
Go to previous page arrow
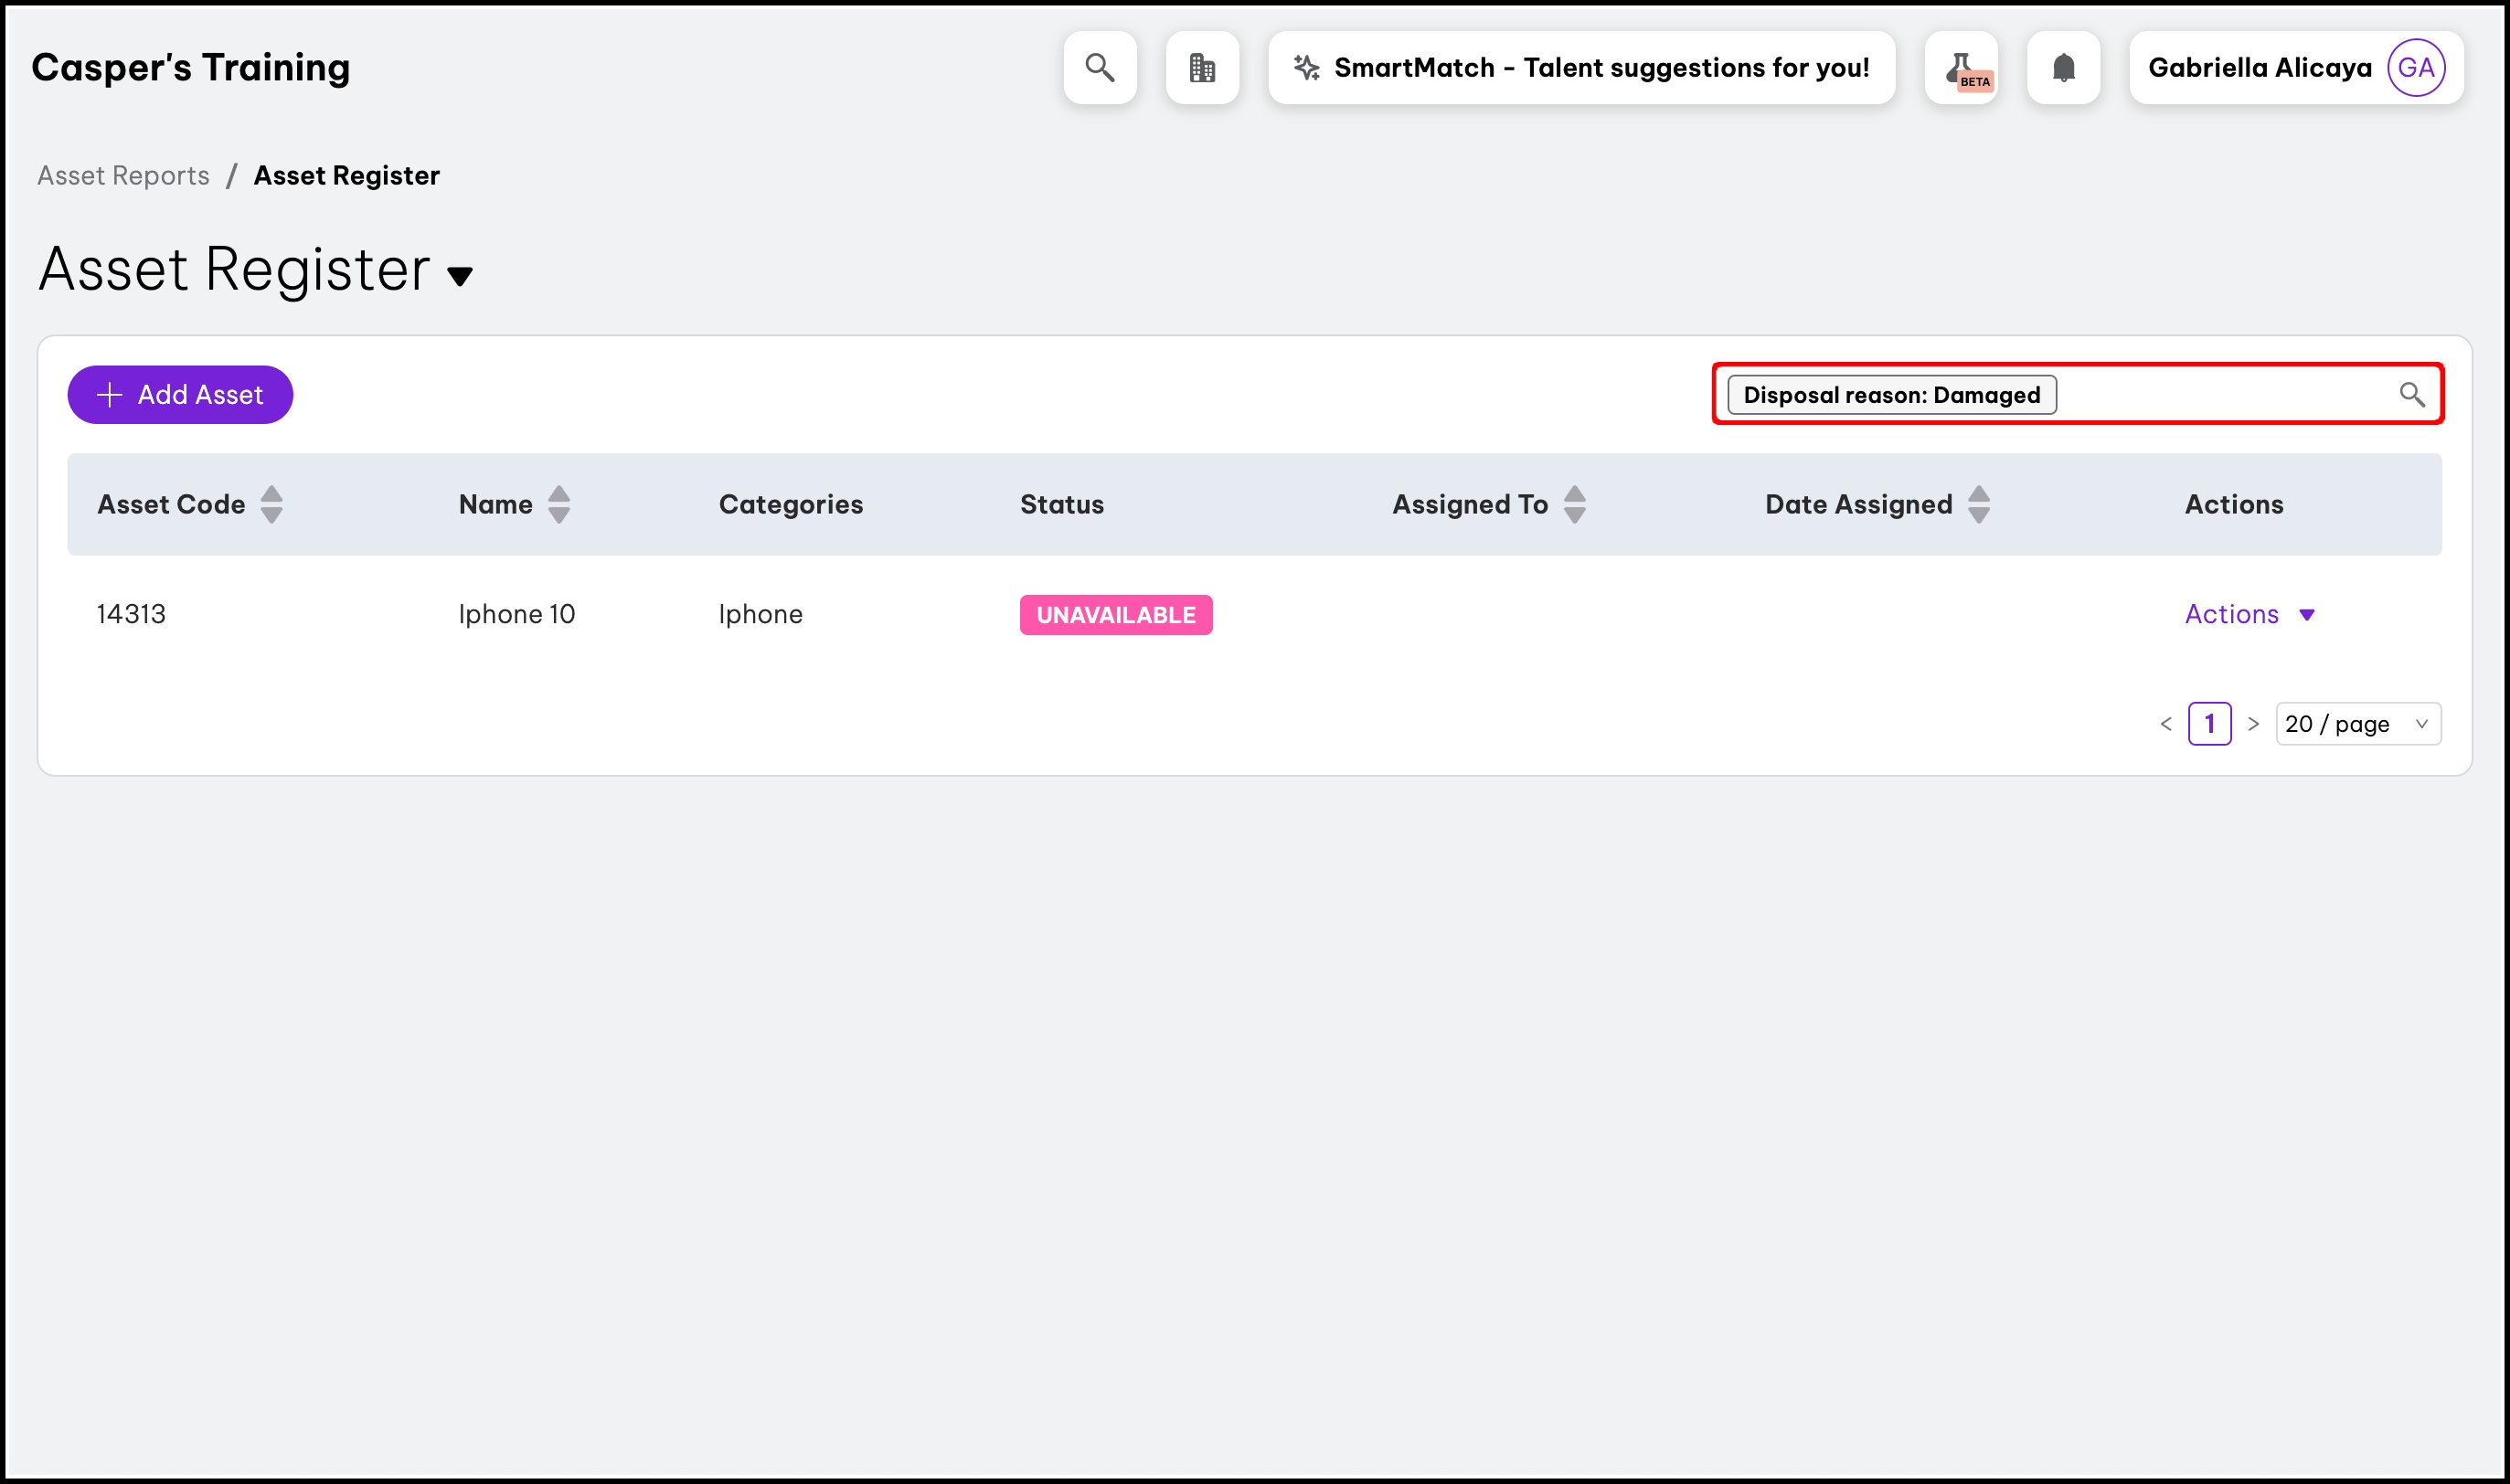(2166, 724)
